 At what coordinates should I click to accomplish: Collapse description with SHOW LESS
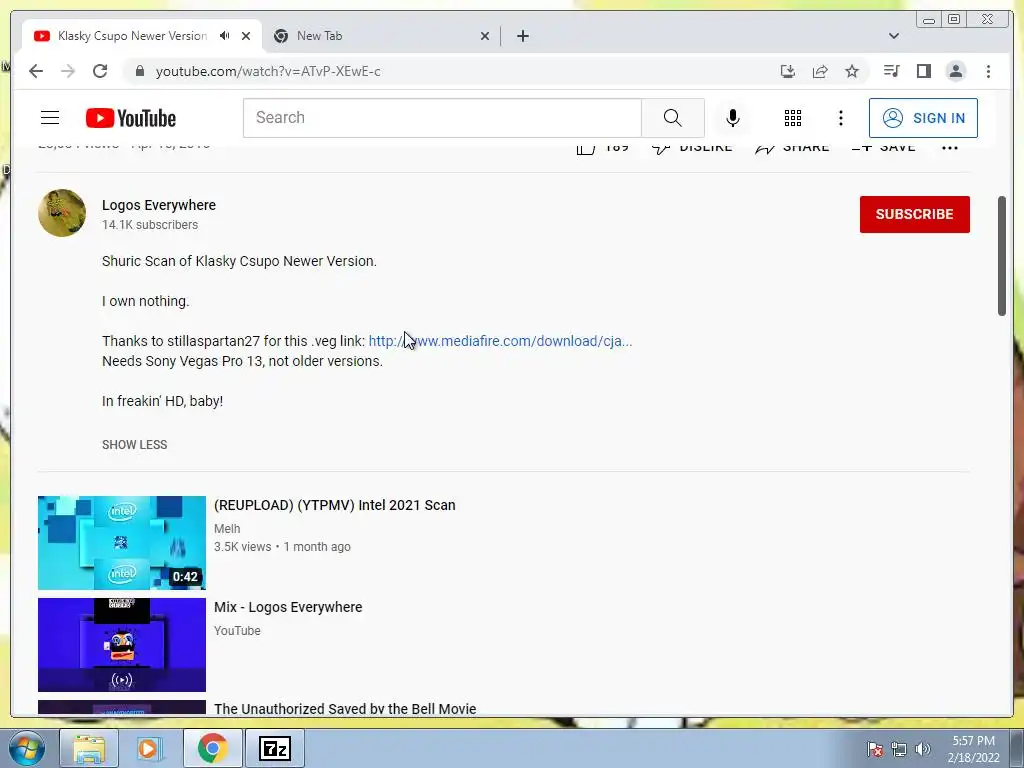click(135, 445)
